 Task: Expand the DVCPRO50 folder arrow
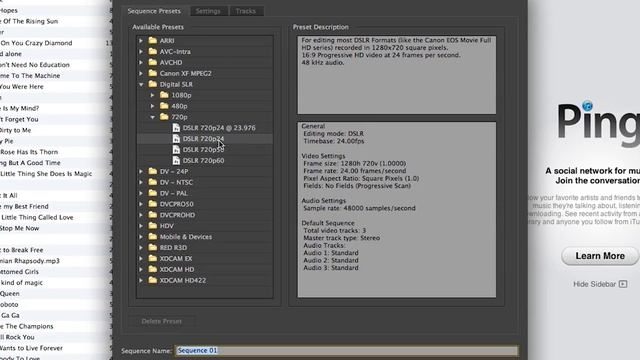(141, 204)
